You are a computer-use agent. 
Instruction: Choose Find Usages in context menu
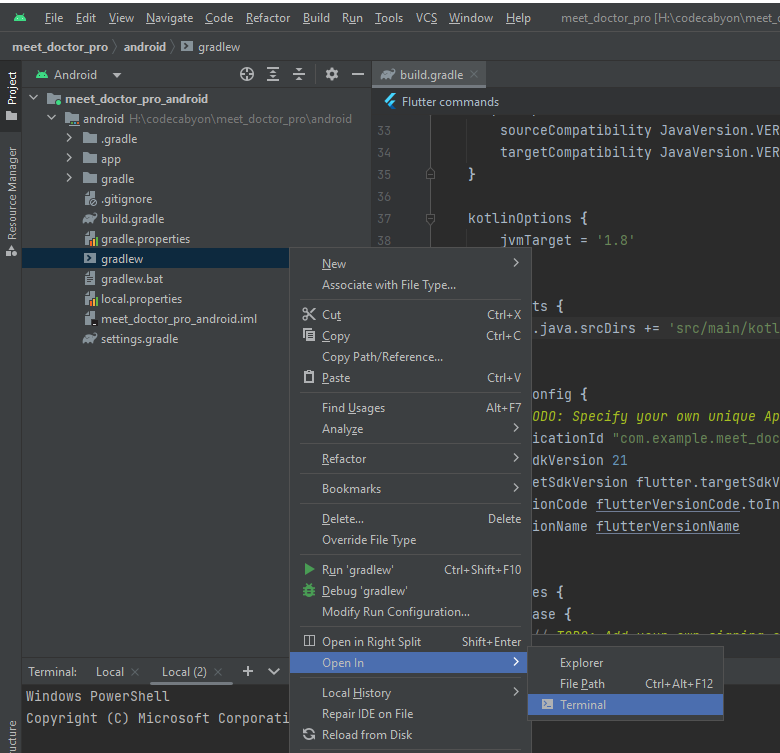coord(411,408)
